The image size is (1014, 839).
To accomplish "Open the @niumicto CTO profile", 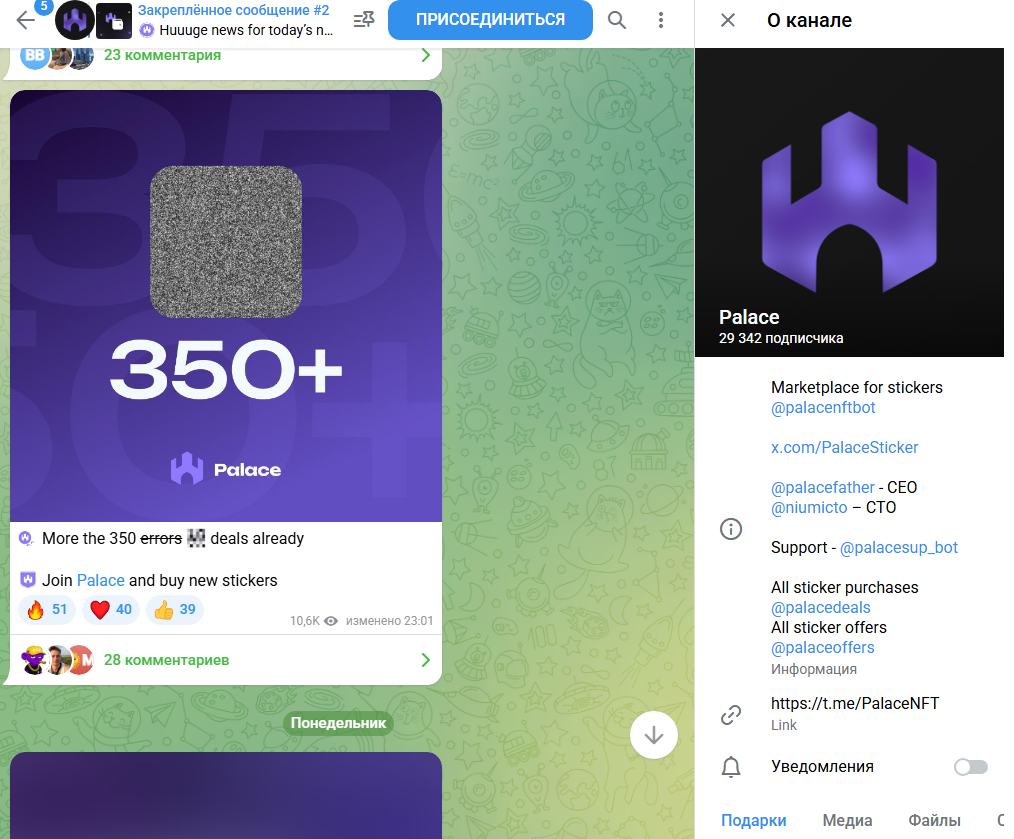I will [809, 507].
